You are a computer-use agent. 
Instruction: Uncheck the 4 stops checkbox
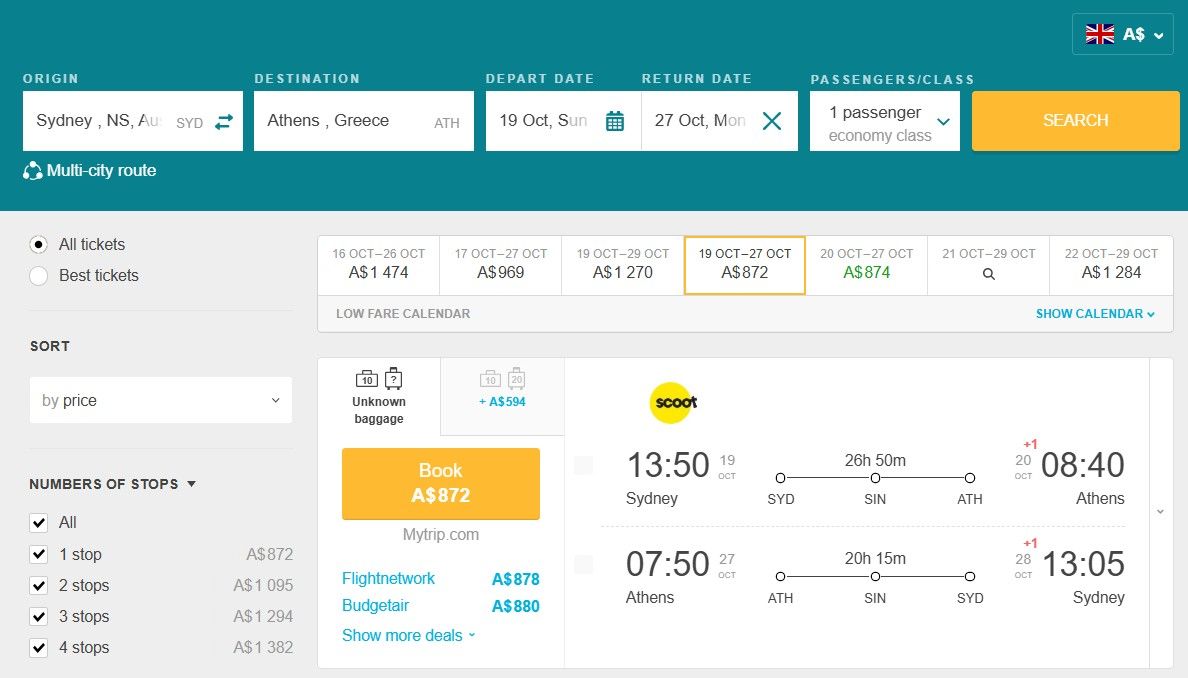pyautogui.click(x=39, y=648)
